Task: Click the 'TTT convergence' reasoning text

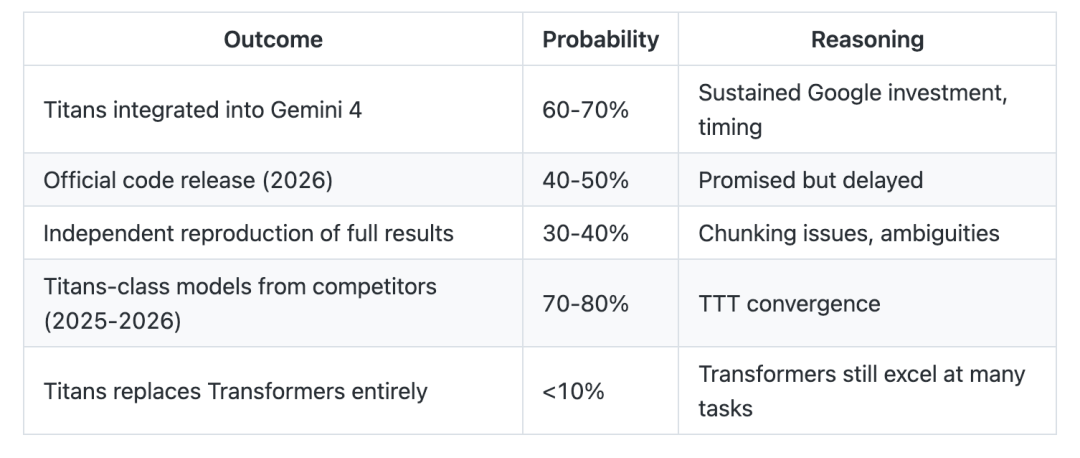Action: [x=789, y=304]
